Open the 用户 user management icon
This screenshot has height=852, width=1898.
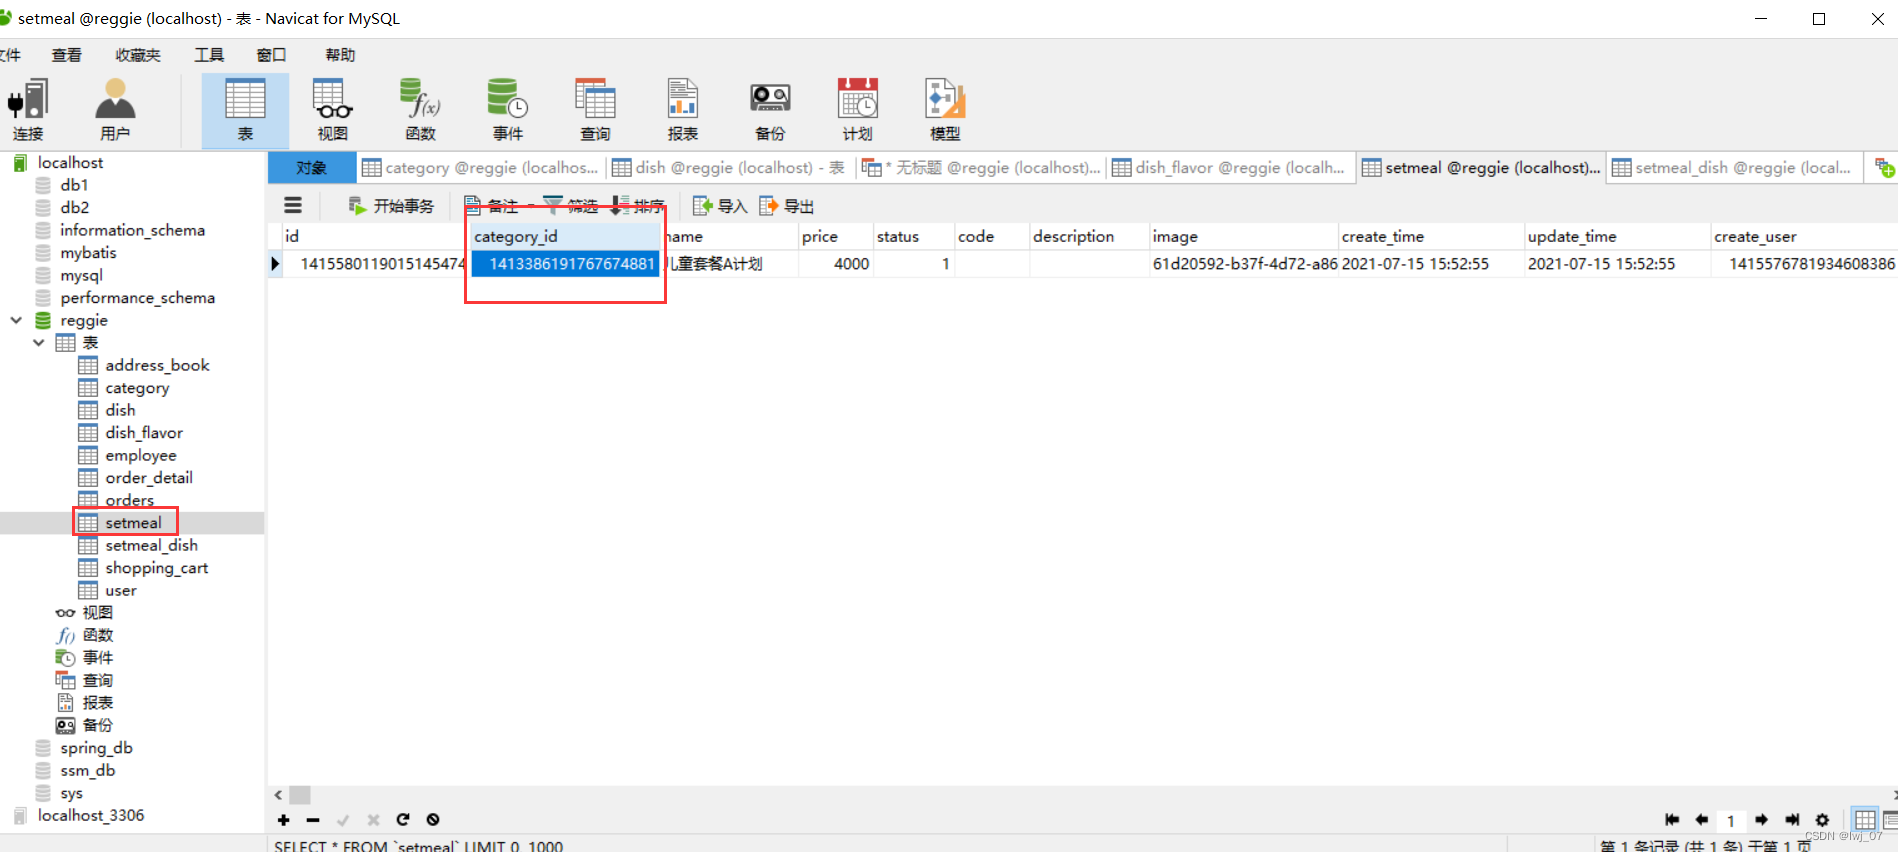(115, 109)
